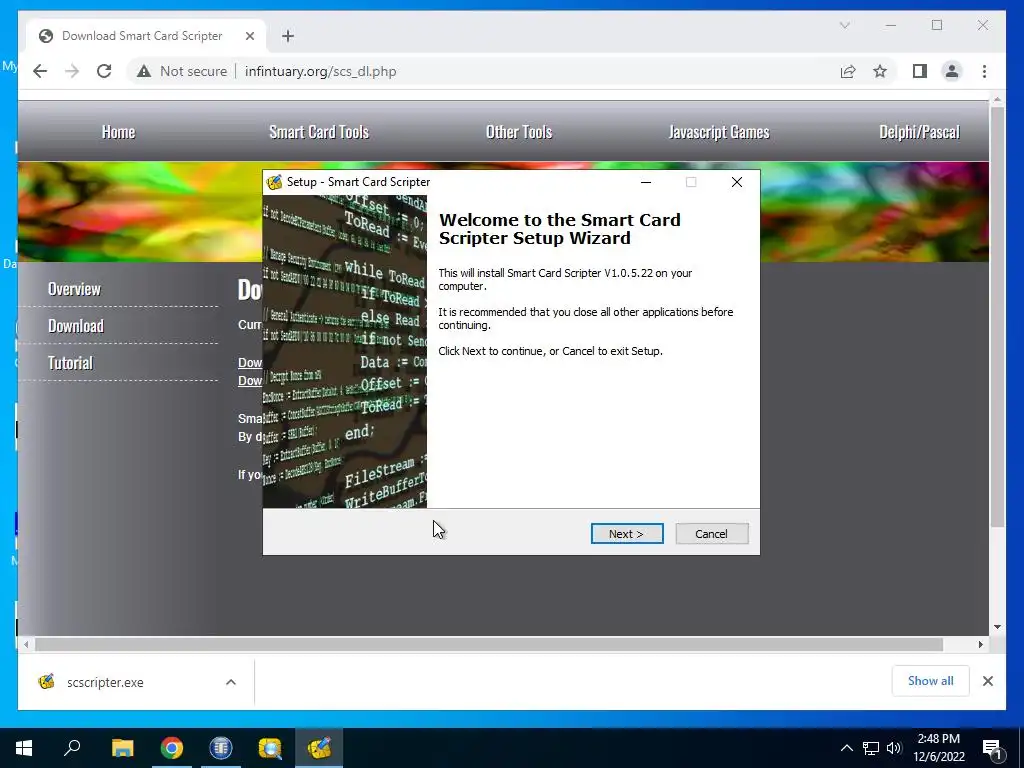This screenshot has width=1024, height=768.
Task: Go to the Download sidebar link
Action: tap(76, 326)
